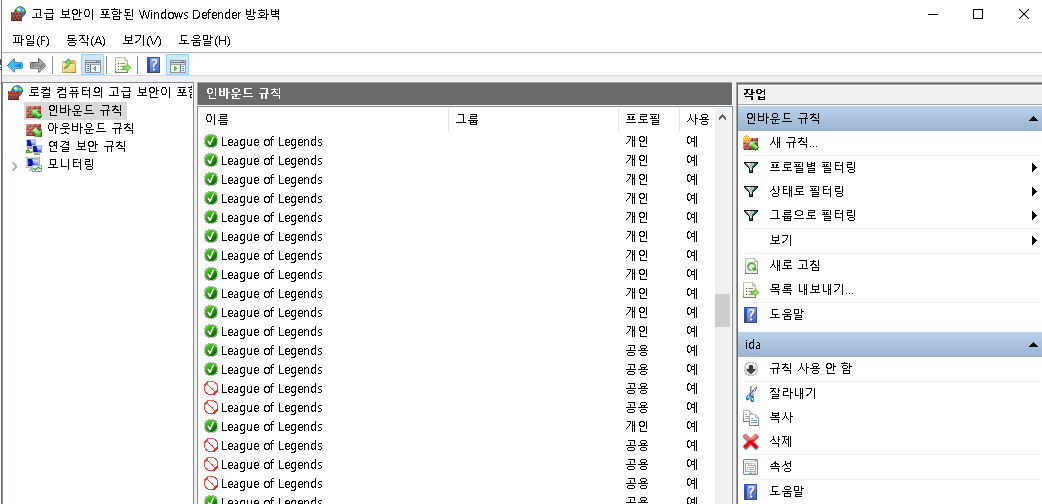Screen dimensions: 1042x504
Task: Open the 보기 submenu in actions pane
Action: pos(889,240)
